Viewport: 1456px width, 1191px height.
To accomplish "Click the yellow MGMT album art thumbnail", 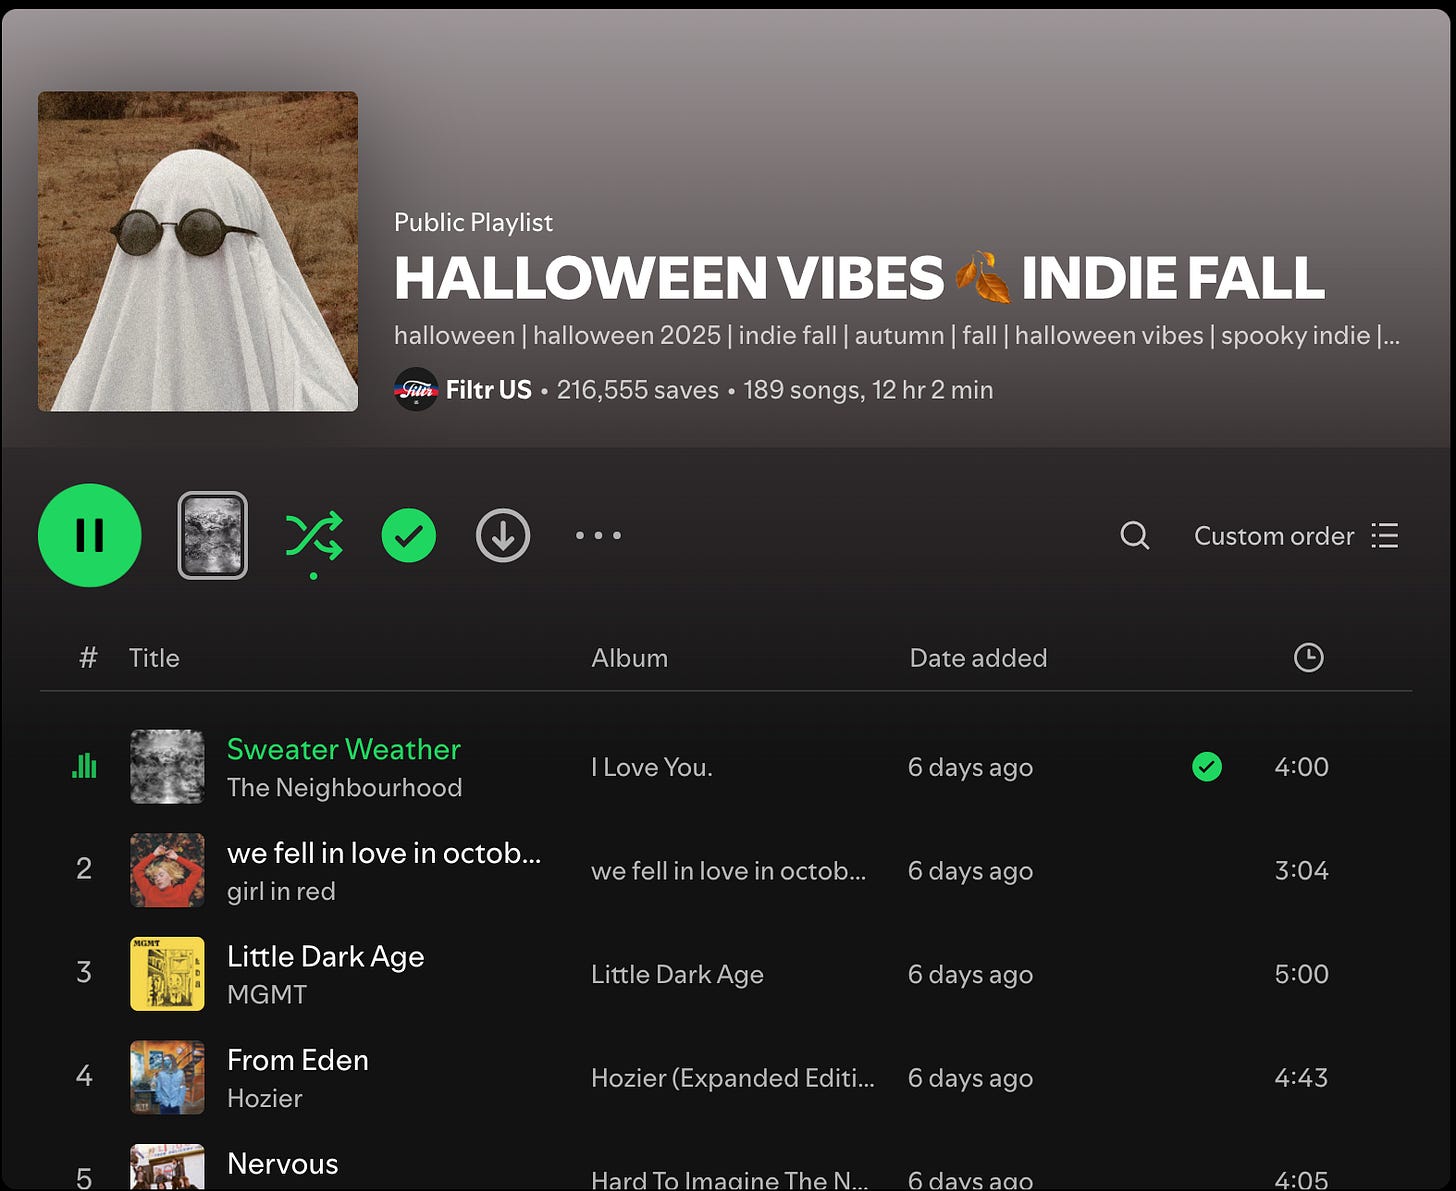I will point(167,974).
